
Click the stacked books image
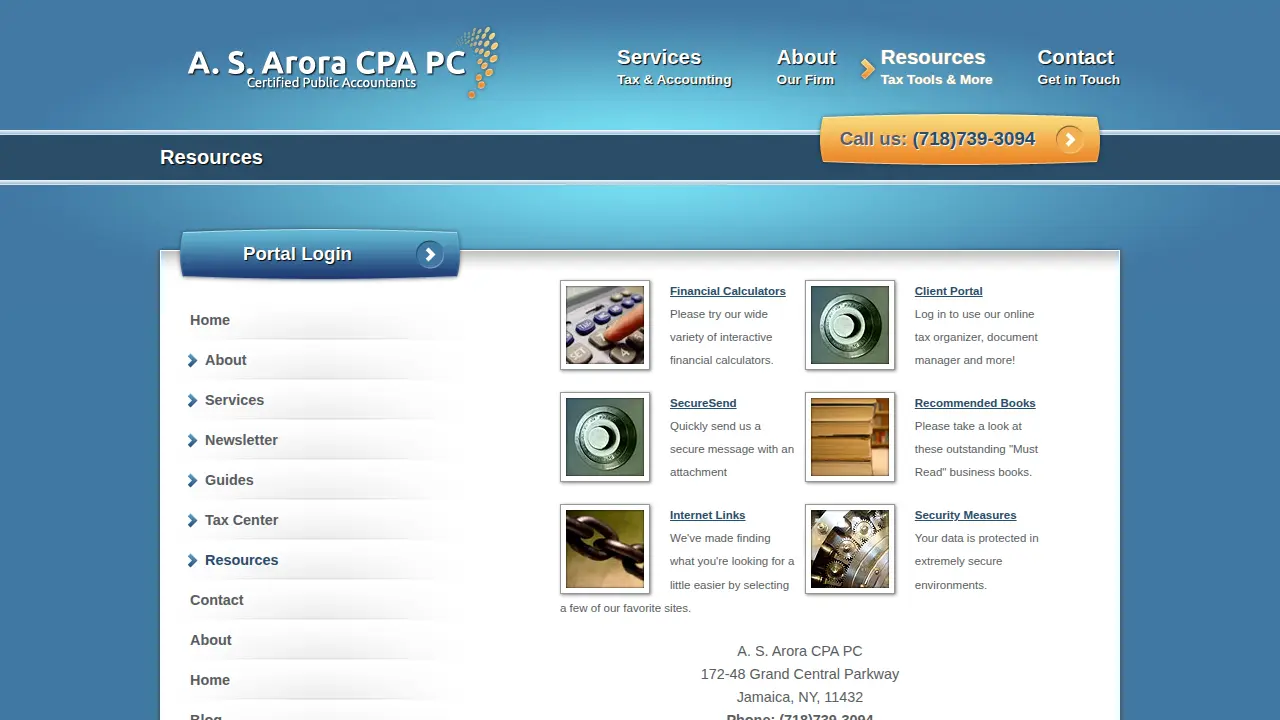click(x=850, y=437)
